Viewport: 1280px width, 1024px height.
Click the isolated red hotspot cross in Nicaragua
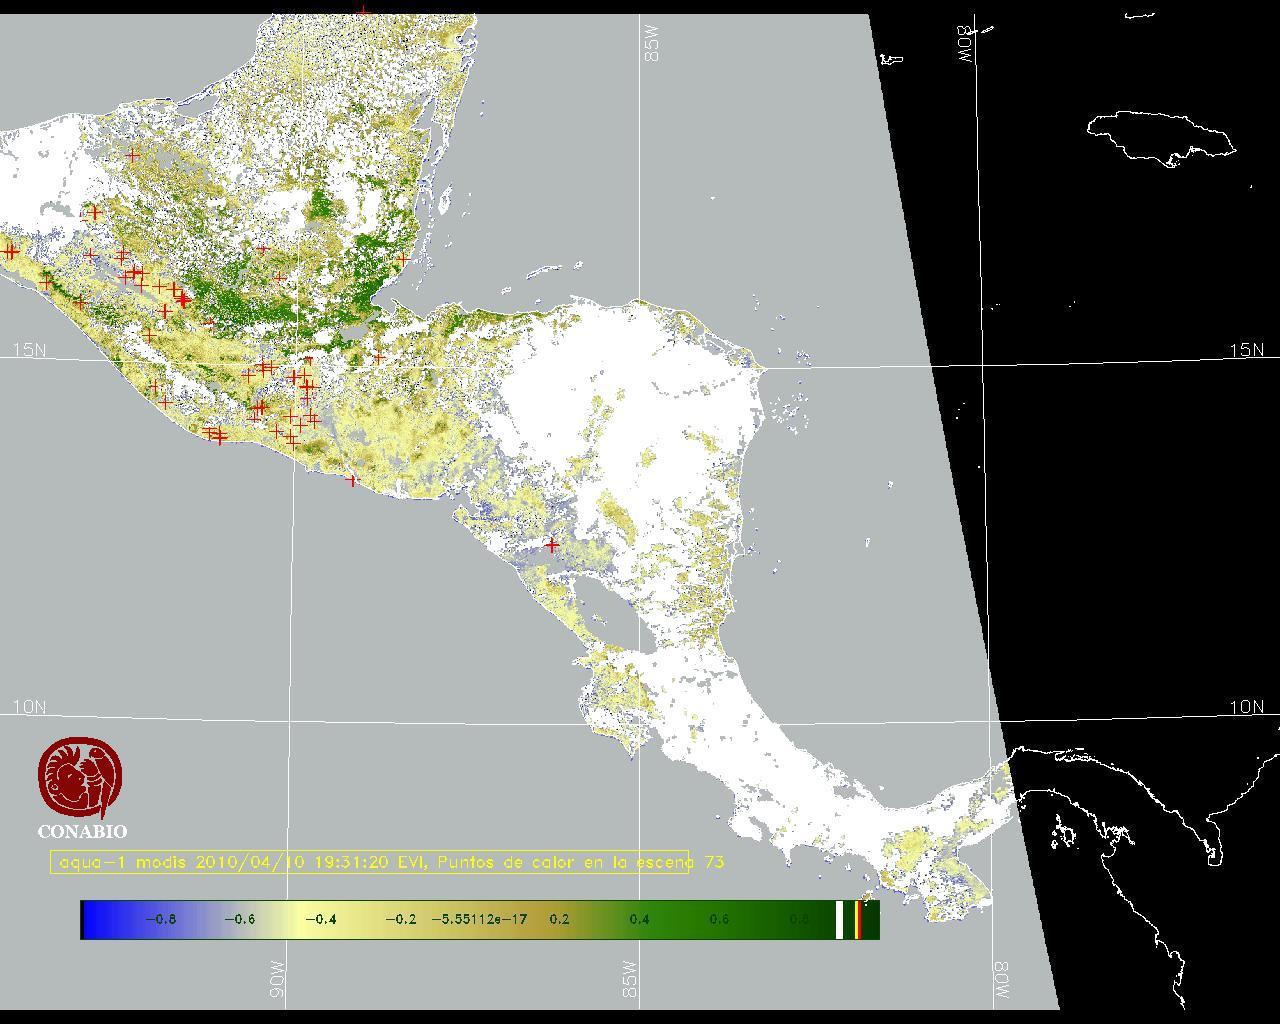coord(552,545)
